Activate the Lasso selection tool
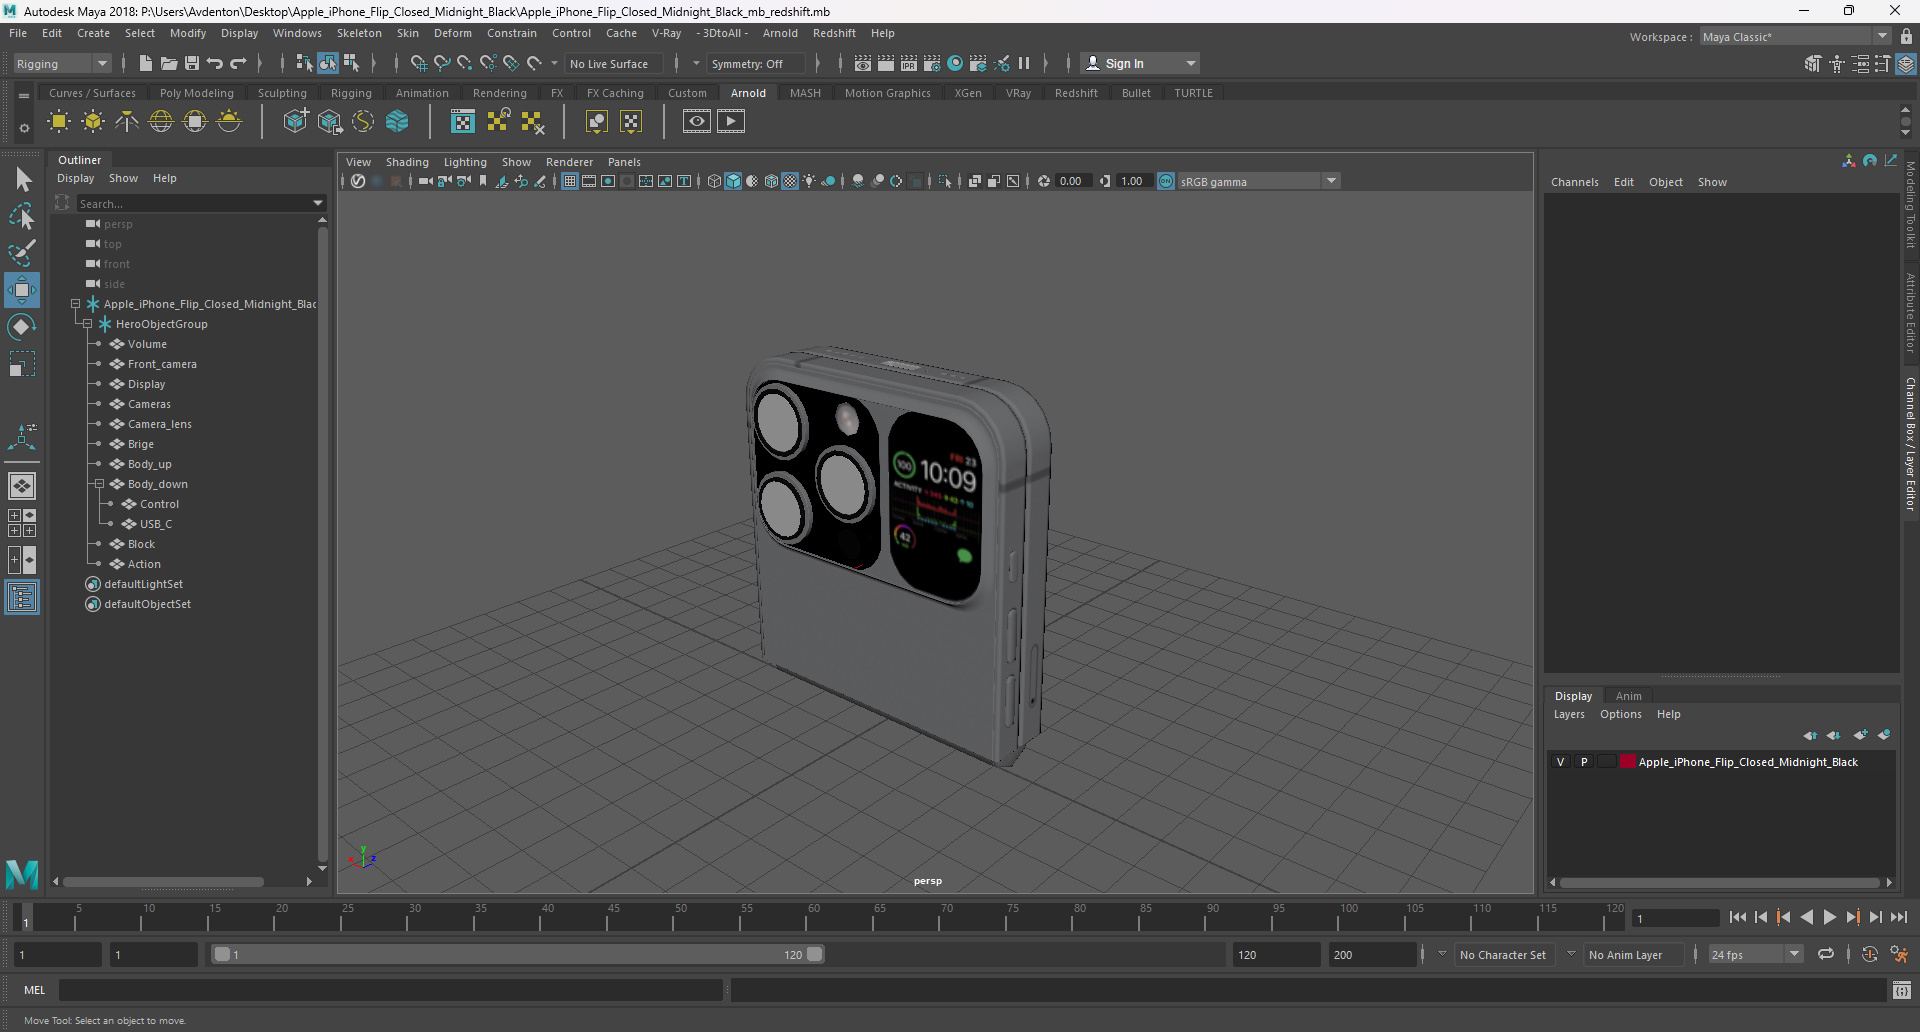This screenshot has height=1032, width=1920. (22, 216)
